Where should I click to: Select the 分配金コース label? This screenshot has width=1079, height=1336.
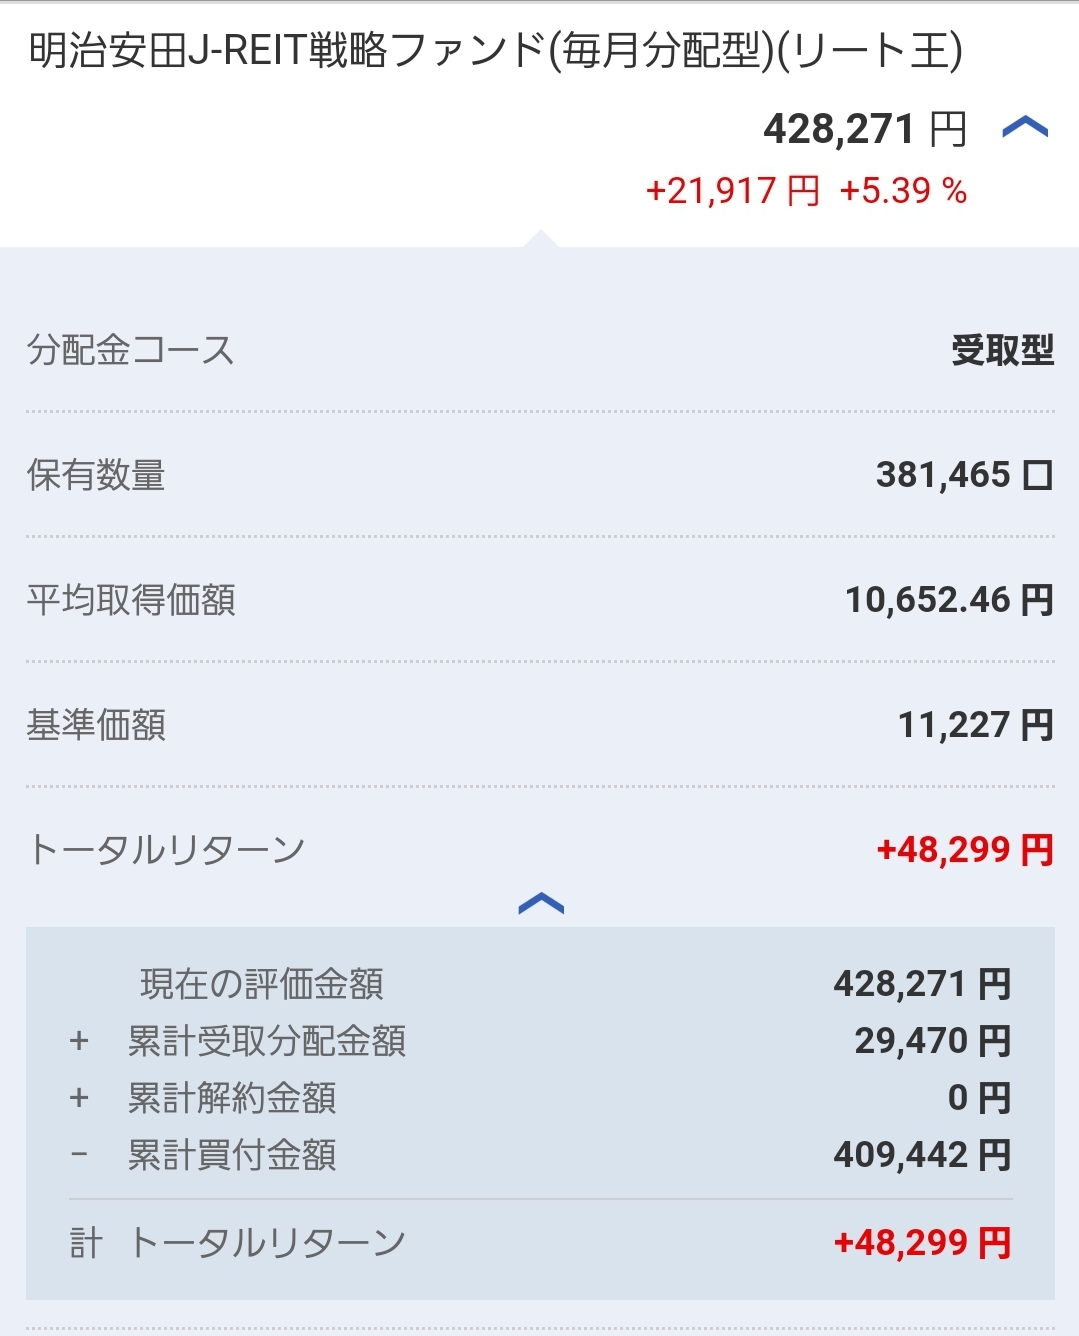point(131,350)
